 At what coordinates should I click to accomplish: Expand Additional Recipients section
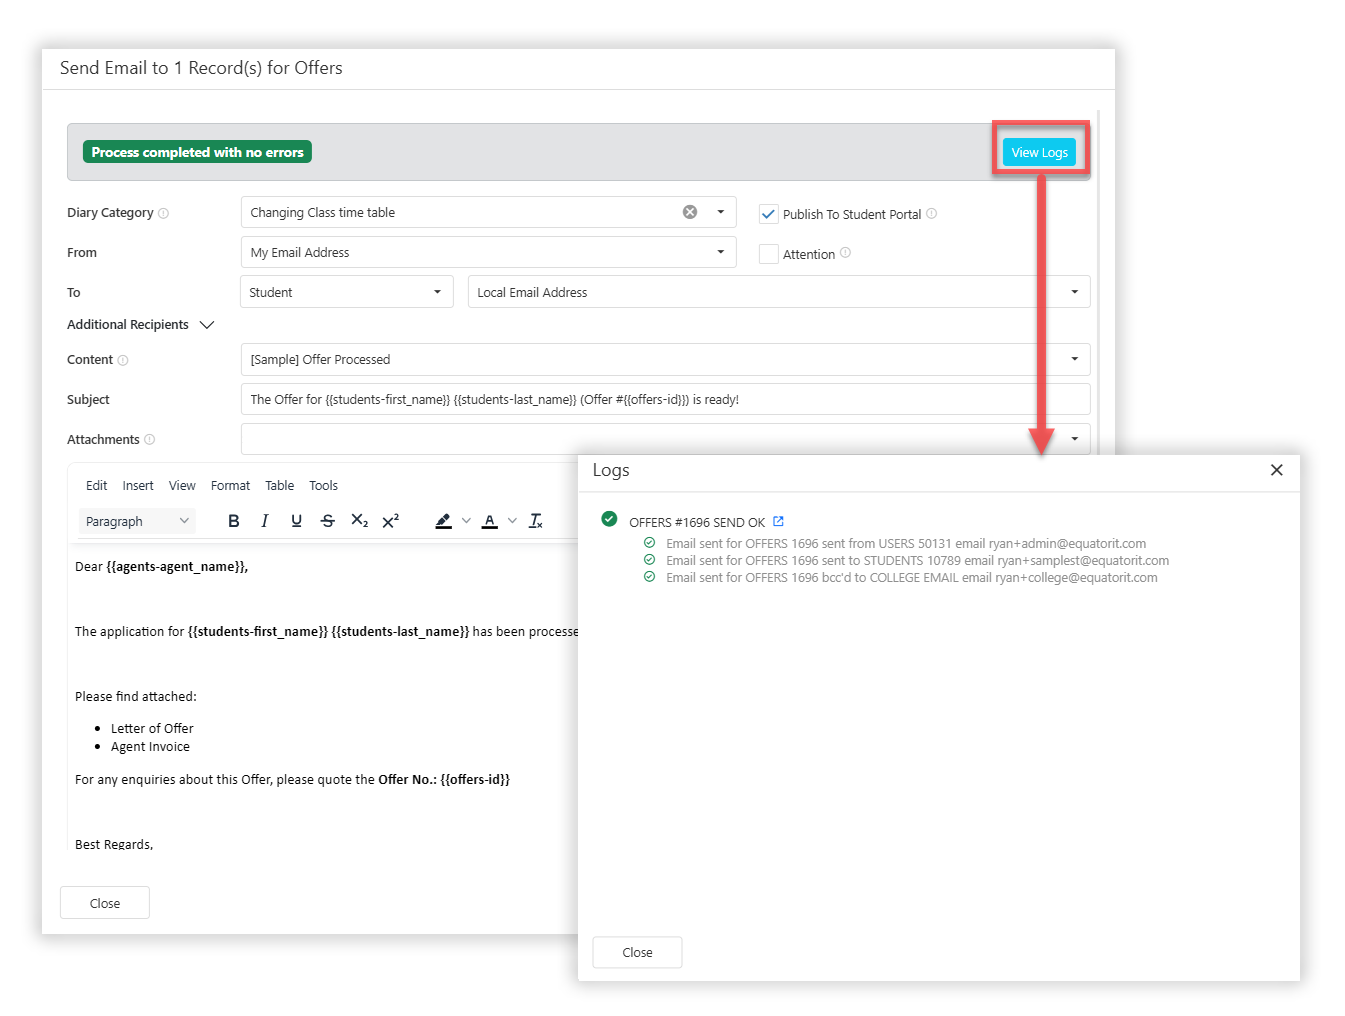(207, 325)
